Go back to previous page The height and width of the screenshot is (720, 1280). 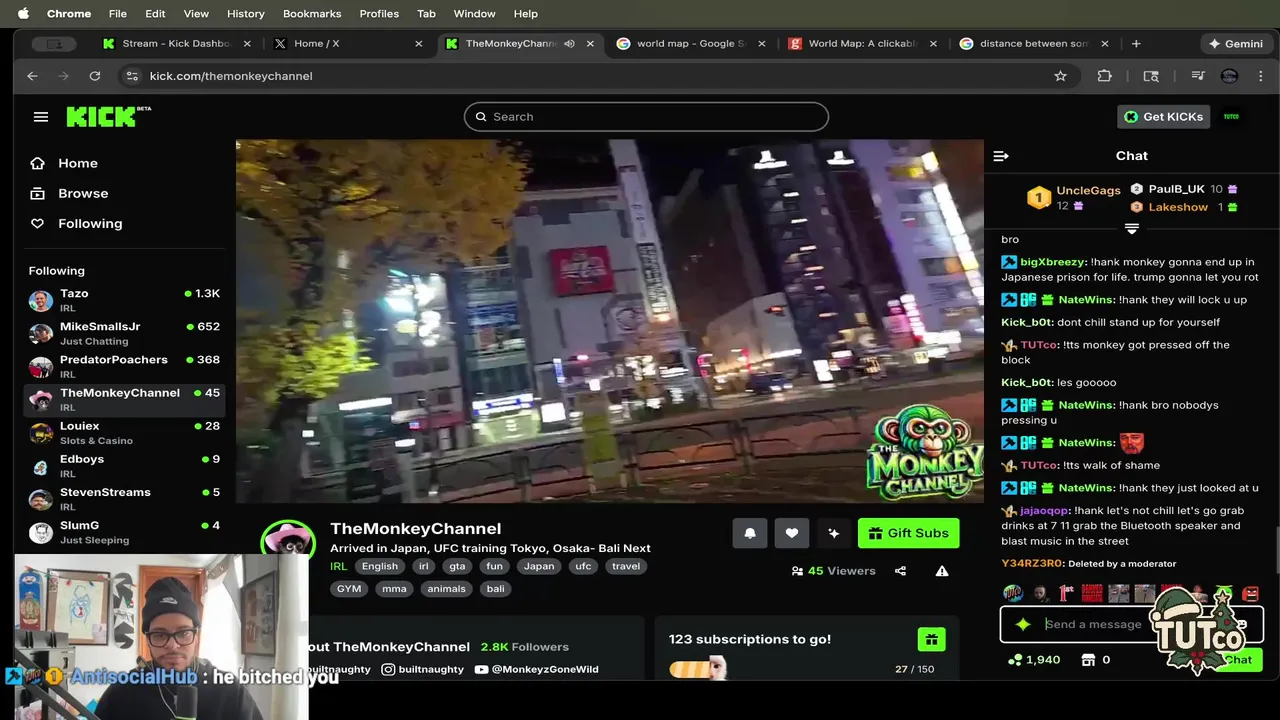coord(32,76)
